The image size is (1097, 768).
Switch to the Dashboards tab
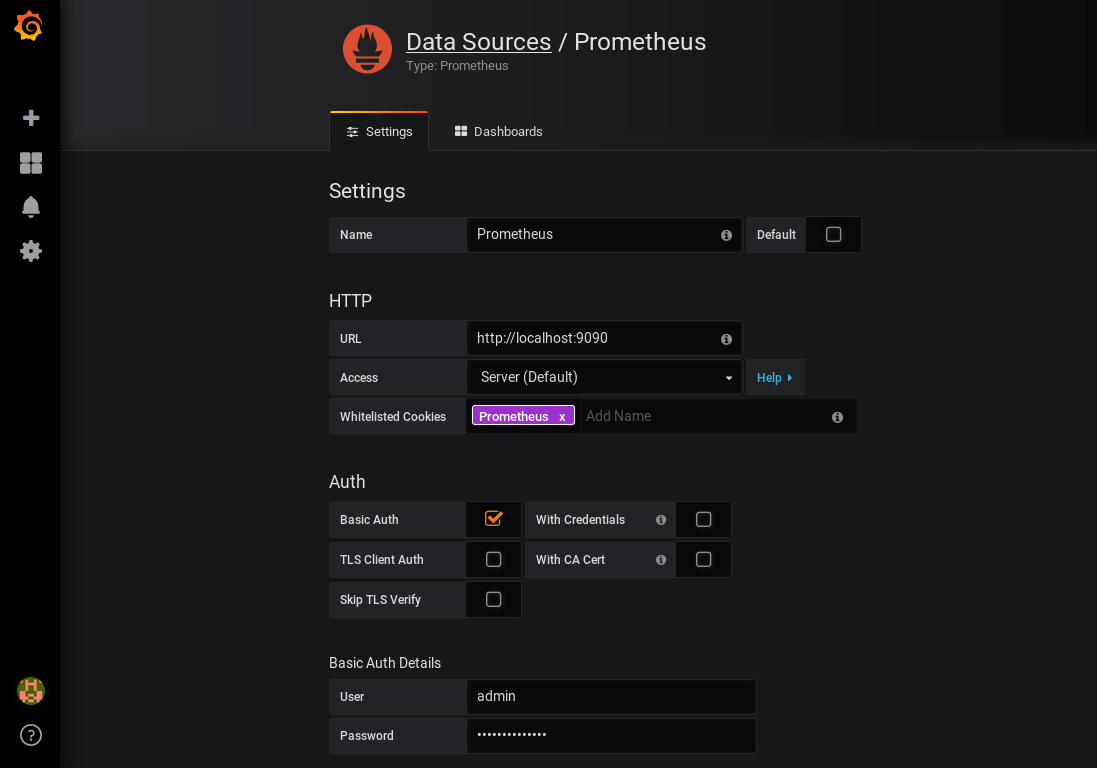[x=498, y=131]
